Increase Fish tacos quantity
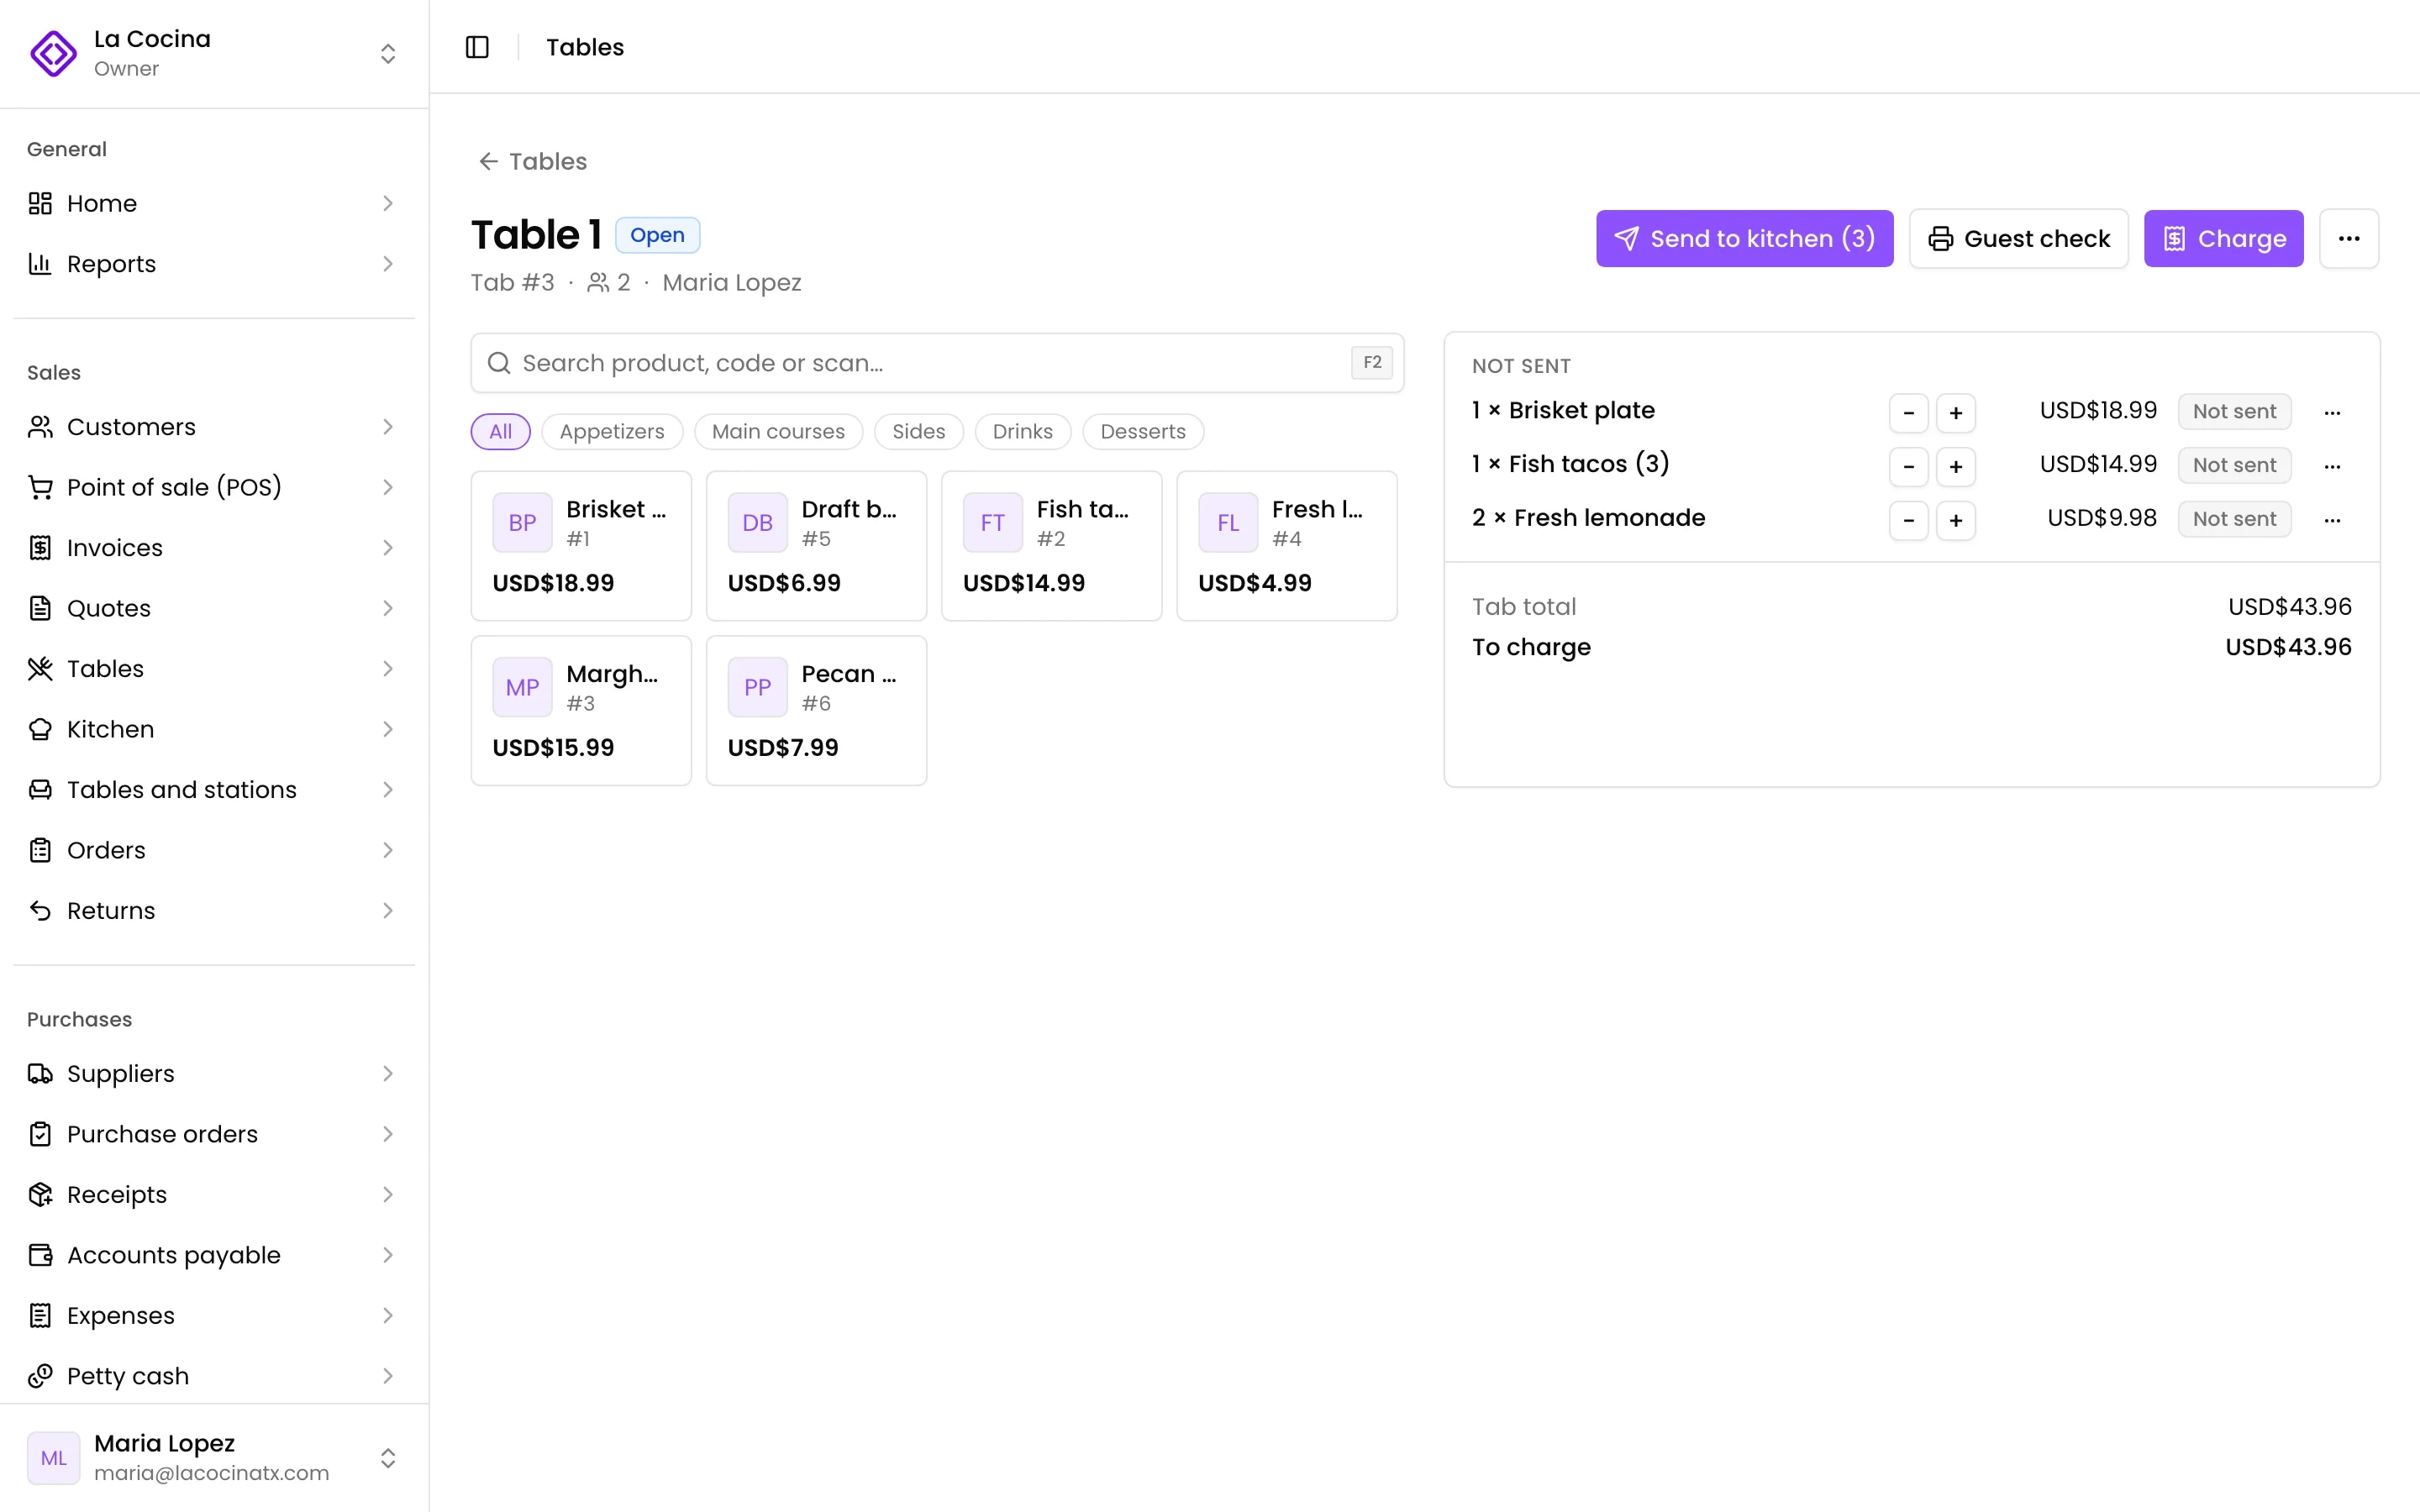The height and width of the screenshot is (1512, 2420). (1955, 466)
